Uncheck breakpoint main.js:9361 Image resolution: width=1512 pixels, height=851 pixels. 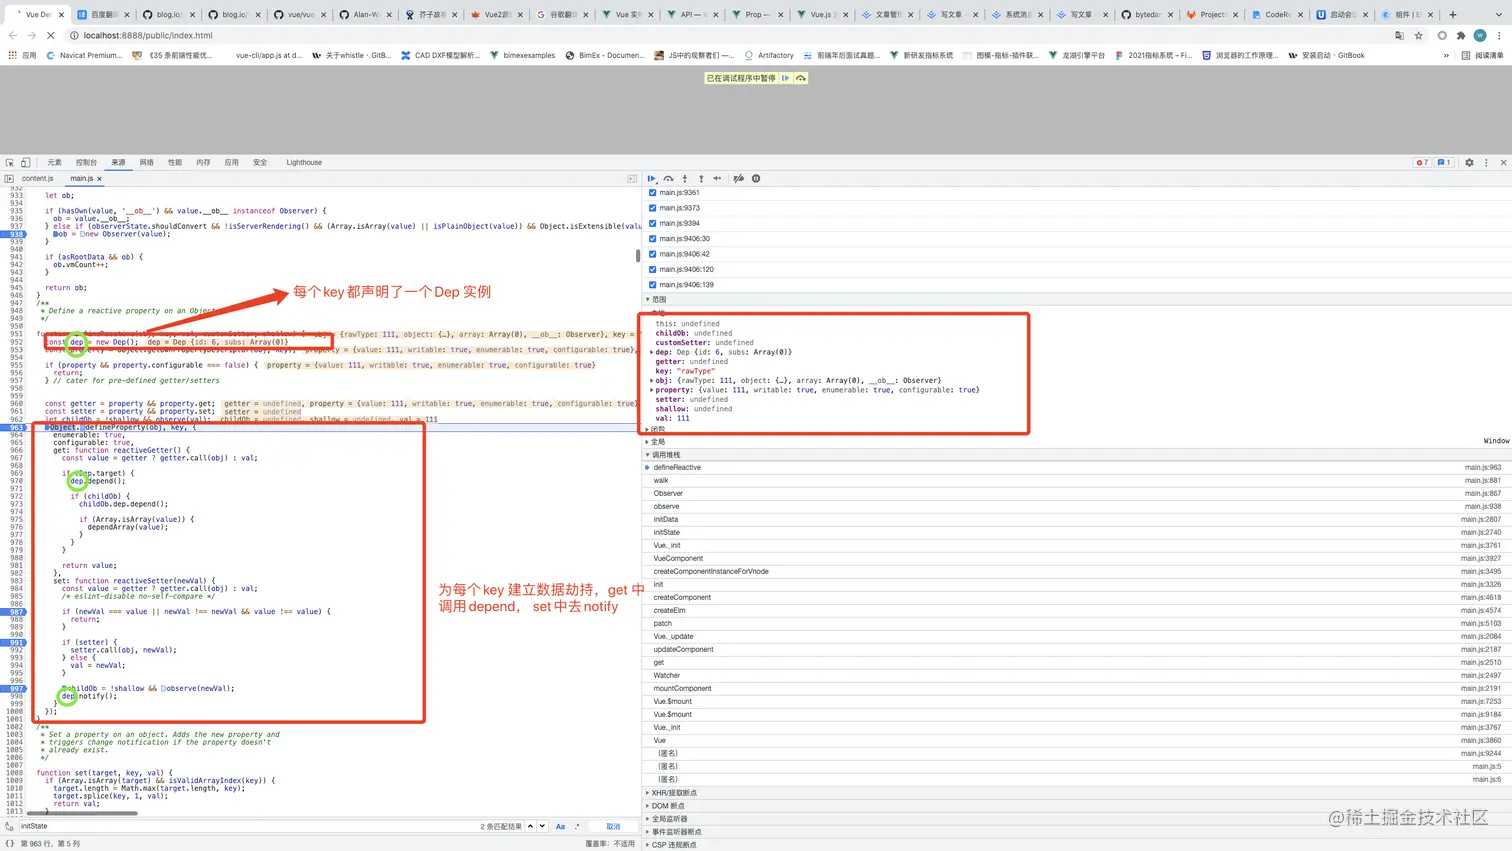652,193
